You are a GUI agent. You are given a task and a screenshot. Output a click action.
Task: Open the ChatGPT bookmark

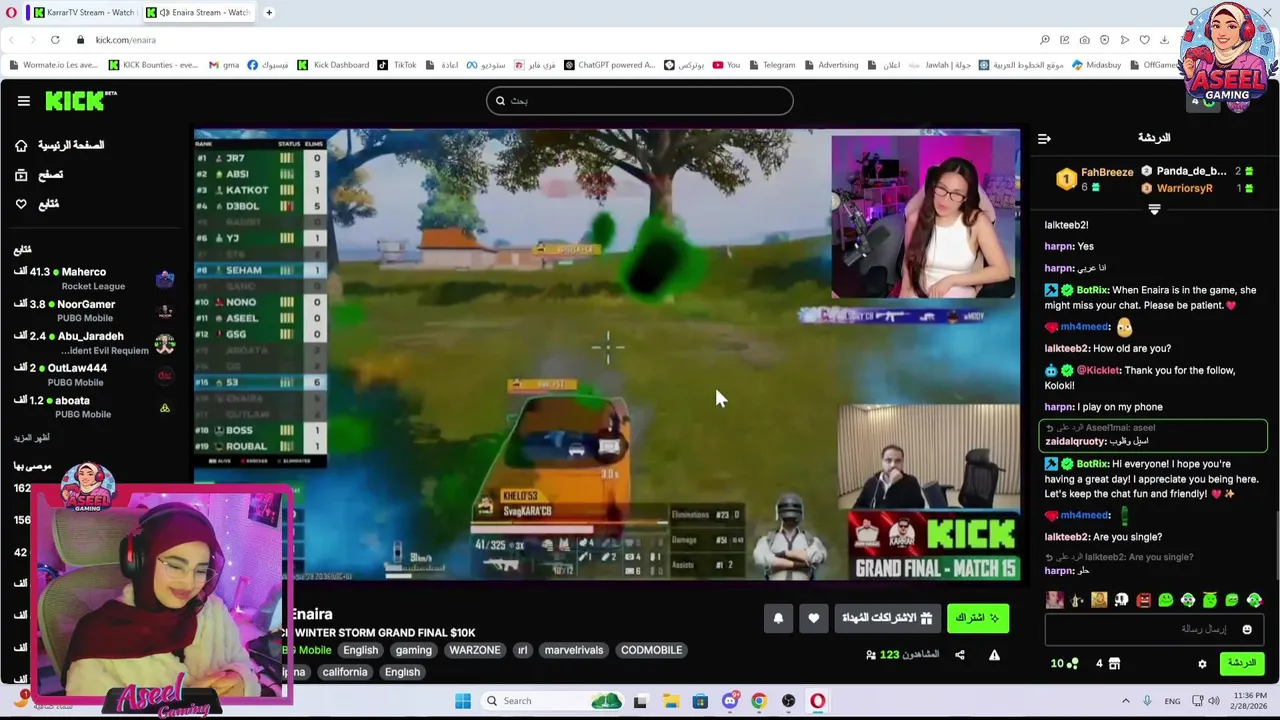click(x=609, y=65)
